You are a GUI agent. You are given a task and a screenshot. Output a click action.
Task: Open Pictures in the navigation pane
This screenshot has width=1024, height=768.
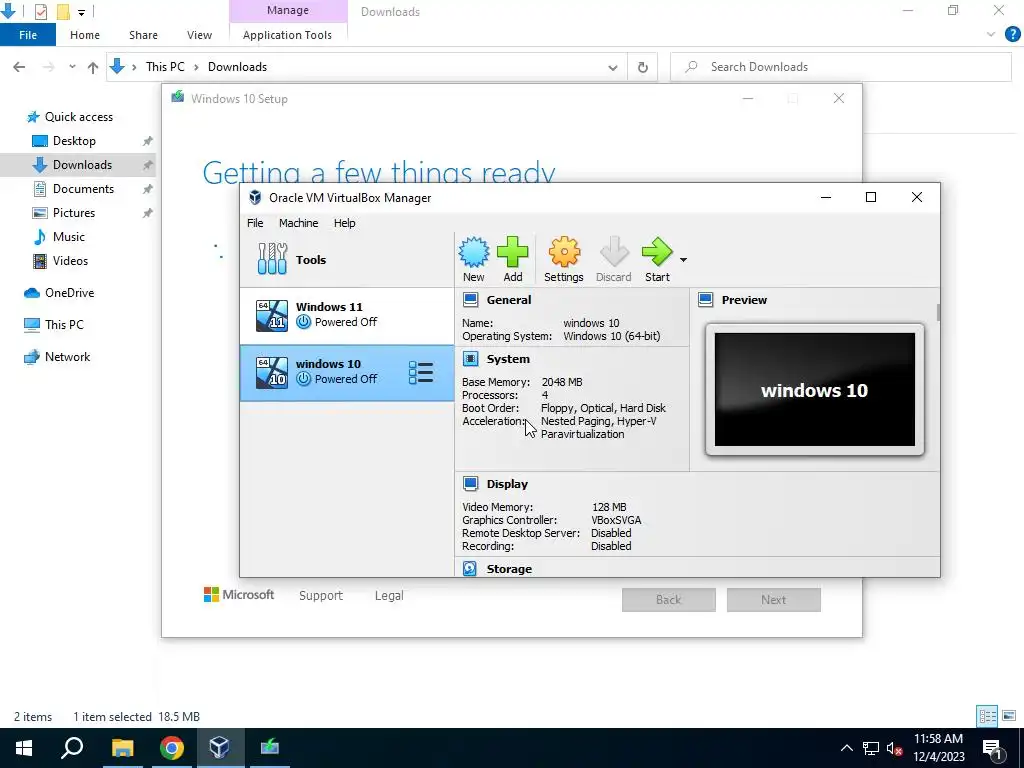[74, 213]
